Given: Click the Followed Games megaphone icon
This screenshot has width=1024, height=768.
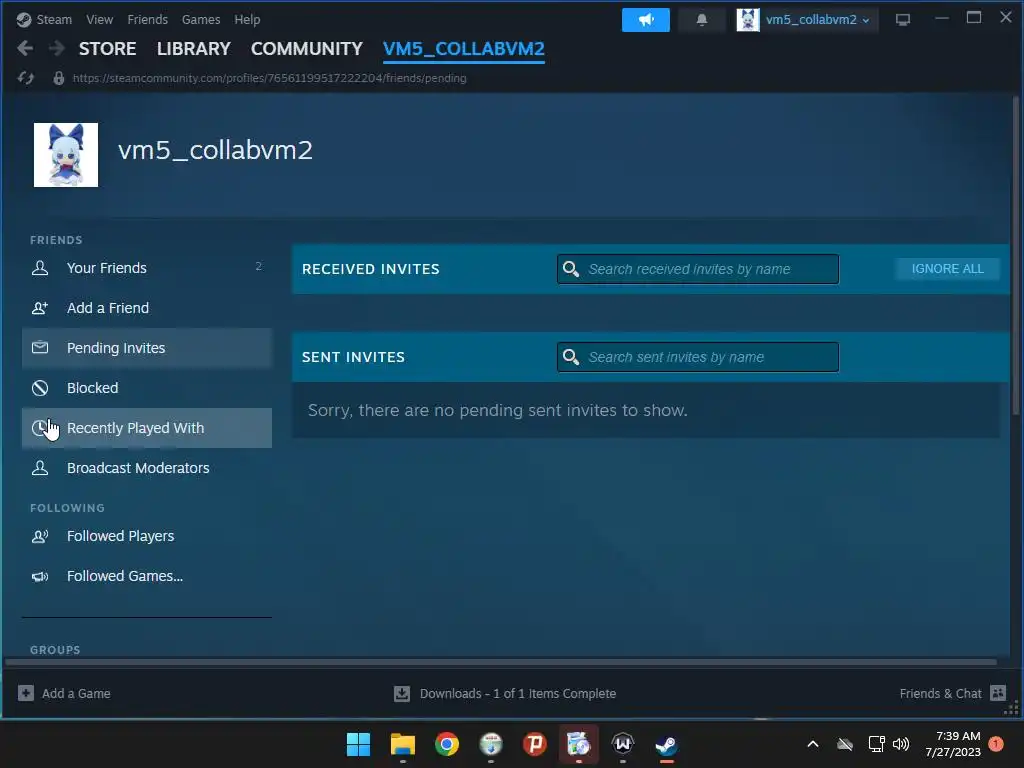Looking at the screenshot, I should pos(40,576).
